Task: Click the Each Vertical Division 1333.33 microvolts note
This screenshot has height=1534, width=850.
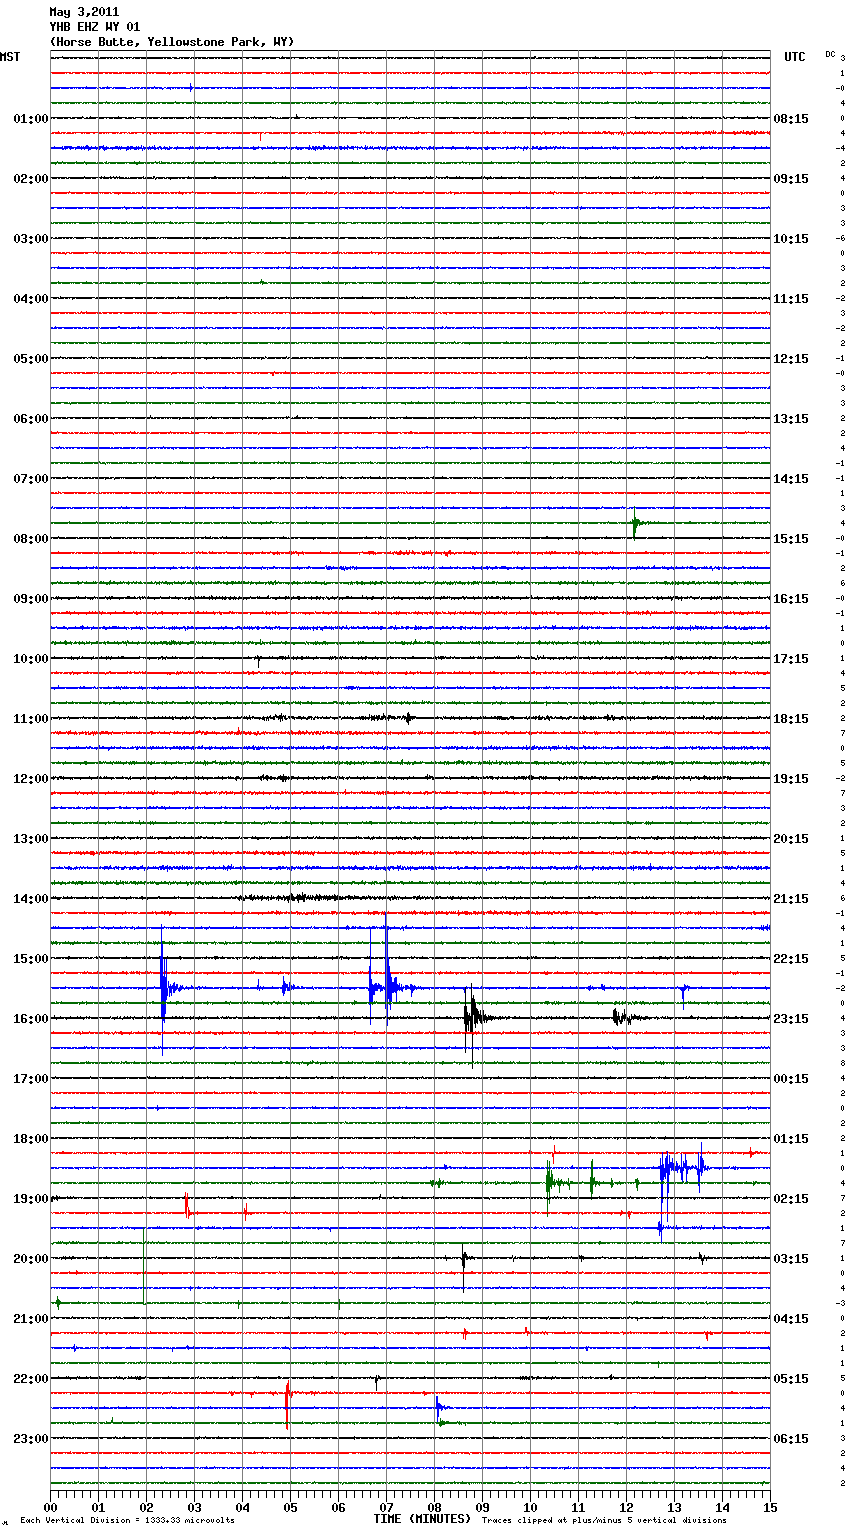Action: pos(128,1521)
